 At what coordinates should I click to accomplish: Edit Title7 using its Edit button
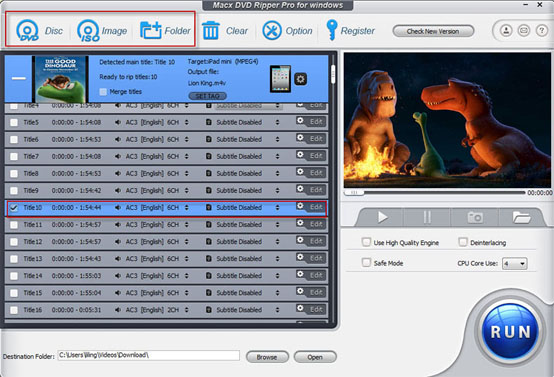[311, 155]
